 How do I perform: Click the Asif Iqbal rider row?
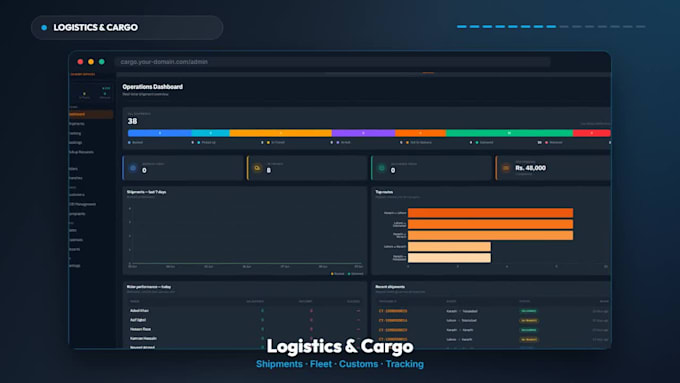pyautogui.click(x=245, y=320)
